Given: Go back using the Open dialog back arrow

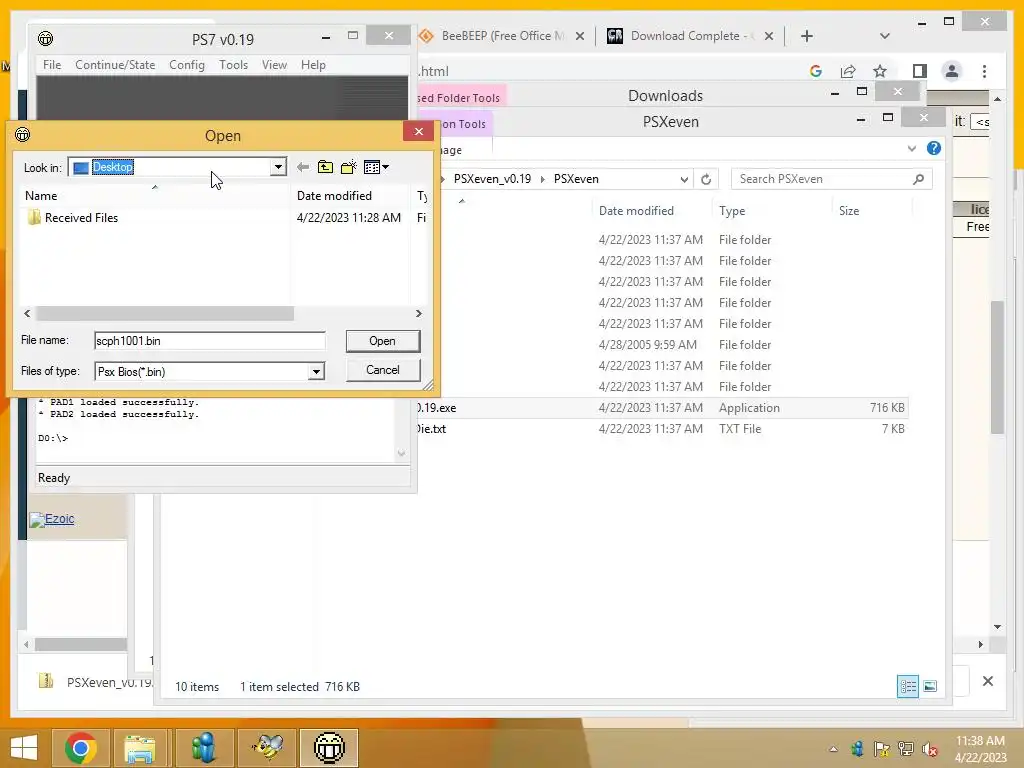Looking at the screenshot, I should point(302,167).
